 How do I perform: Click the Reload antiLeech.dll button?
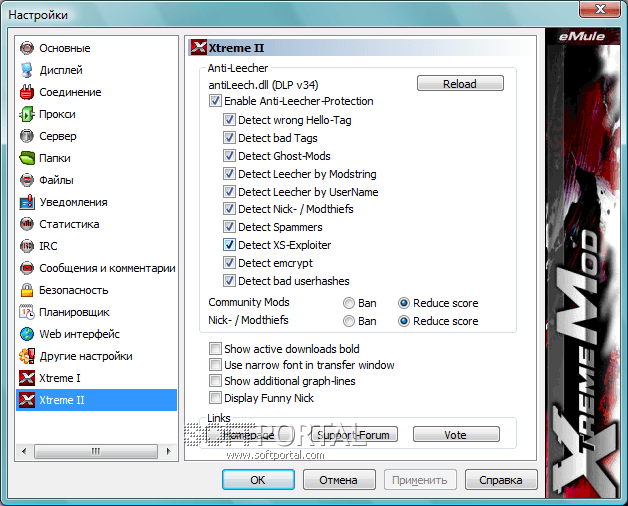point(460,83)
